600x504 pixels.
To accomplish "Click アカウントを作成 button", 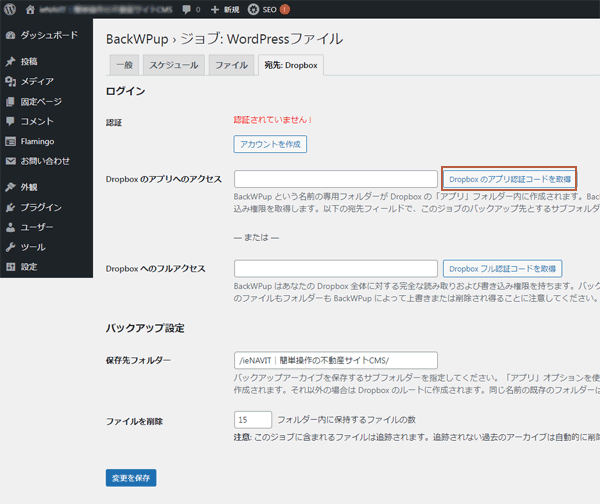I will click(270, 144).
